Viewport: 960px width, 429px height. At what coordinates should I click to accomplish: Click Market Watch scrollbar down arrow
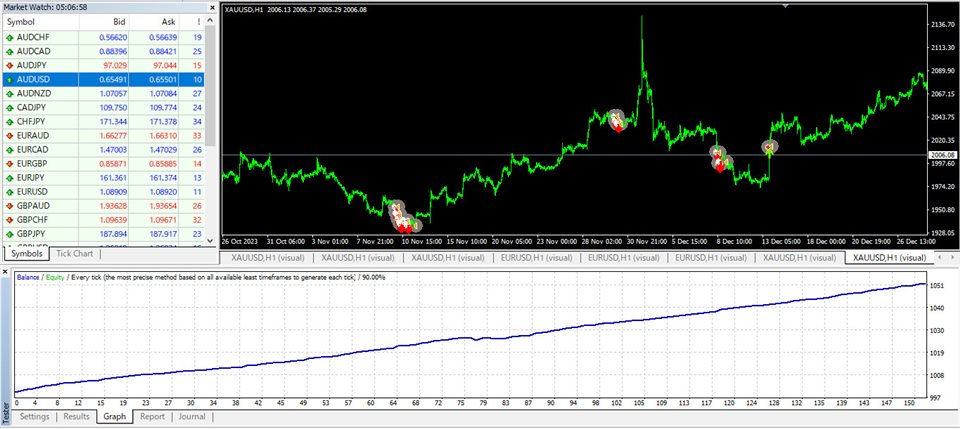(211, 241)
